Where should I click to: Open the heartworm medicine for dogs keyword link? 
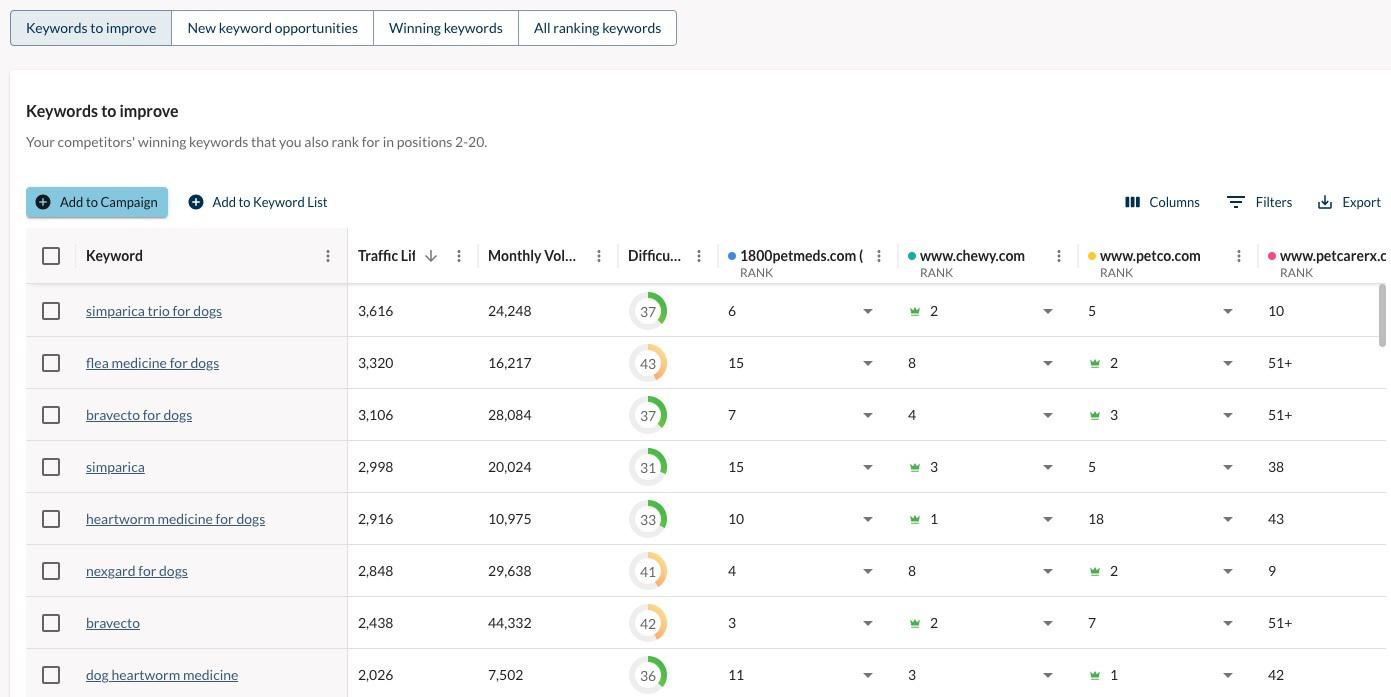point(175,519)
